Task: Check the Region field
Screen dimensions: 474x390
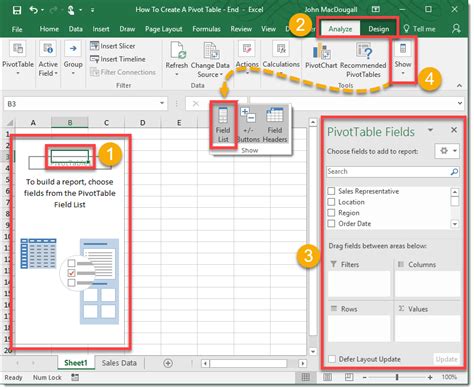Action: 331,213
